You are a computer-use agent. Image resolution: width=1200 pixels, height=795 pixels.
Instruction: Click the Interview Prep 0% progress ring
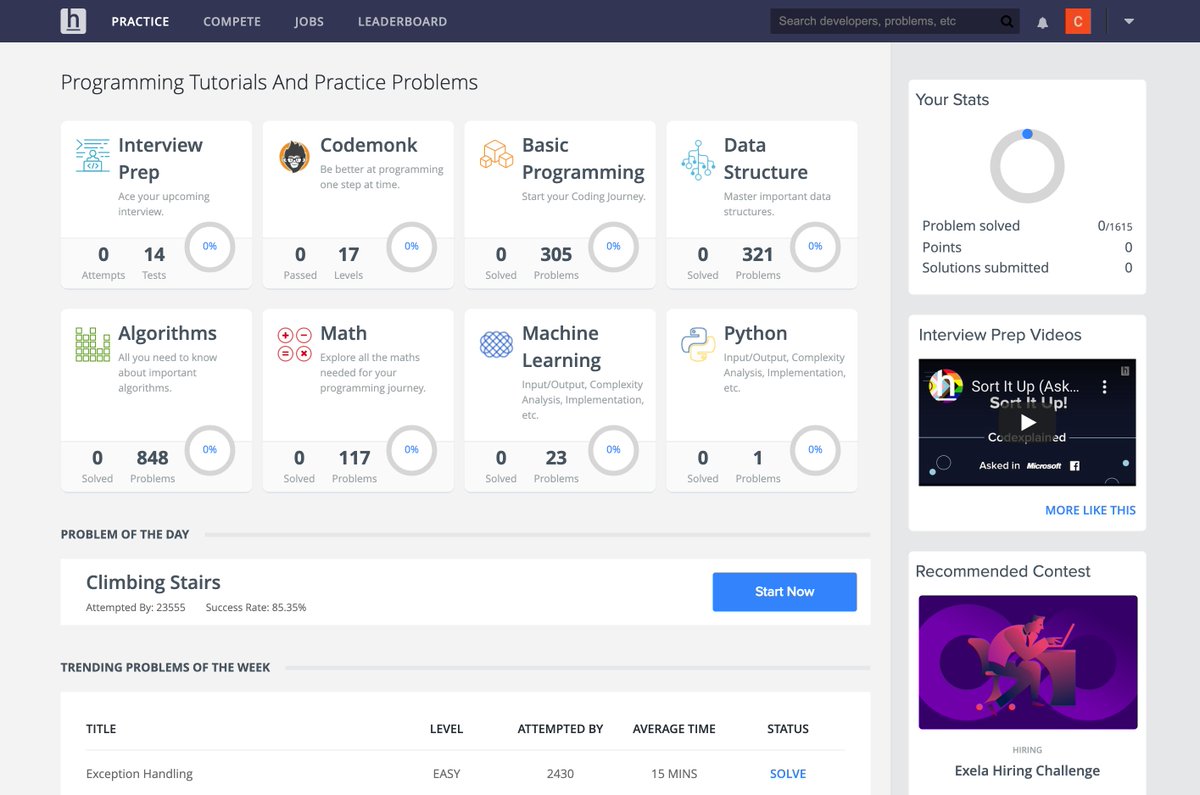[x=210, y=246]
